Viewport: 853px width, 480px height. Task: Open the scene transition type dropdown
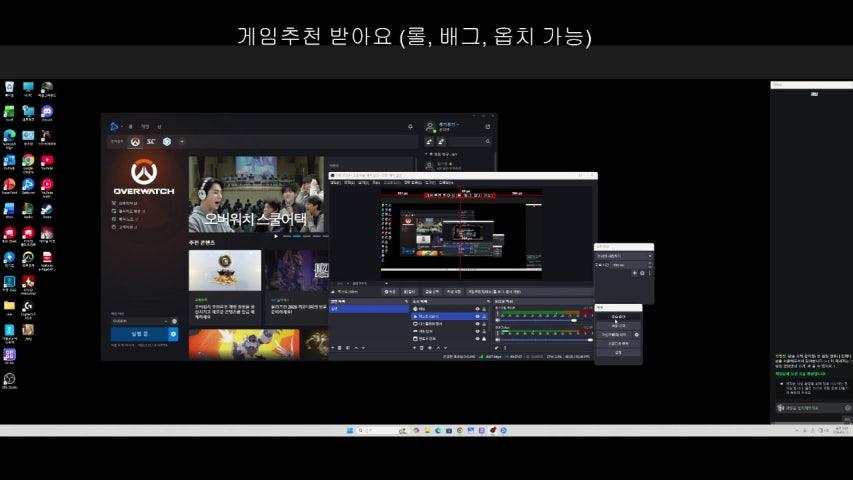(x=624, y=256)
